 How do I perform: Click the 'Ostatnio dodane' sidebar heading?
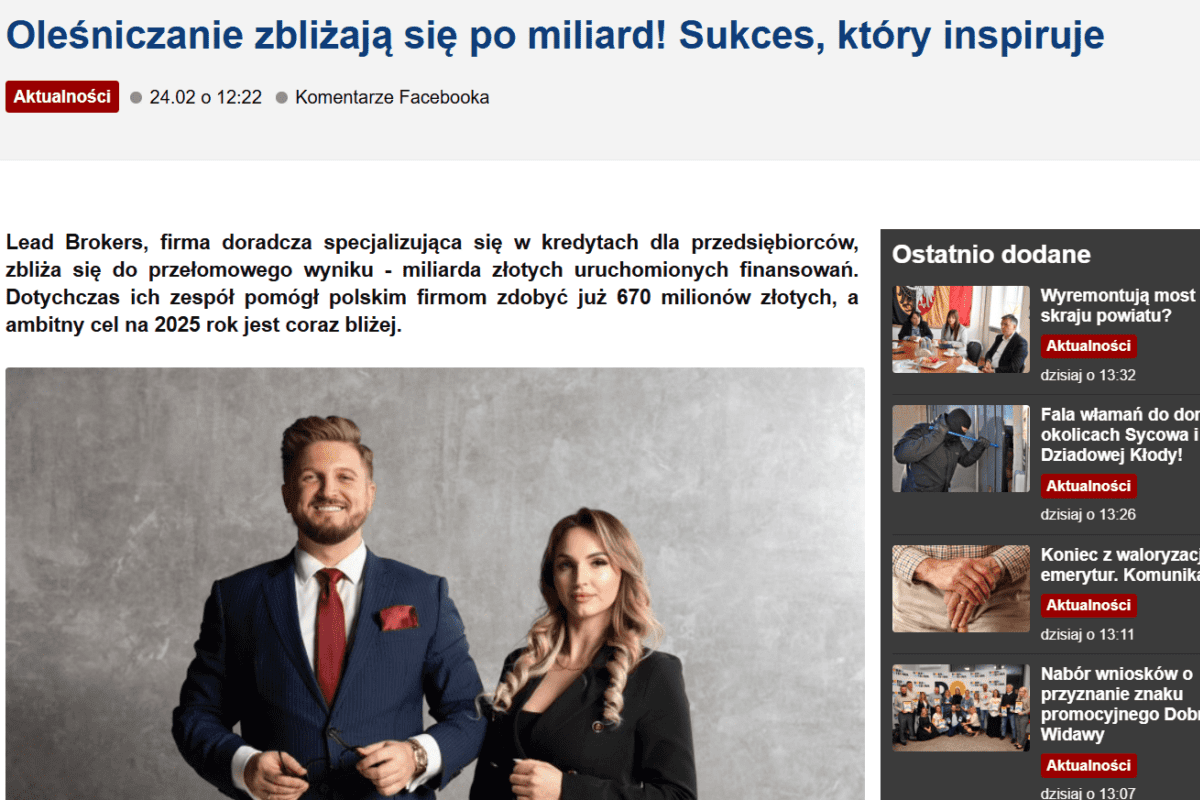coord(991,254)
